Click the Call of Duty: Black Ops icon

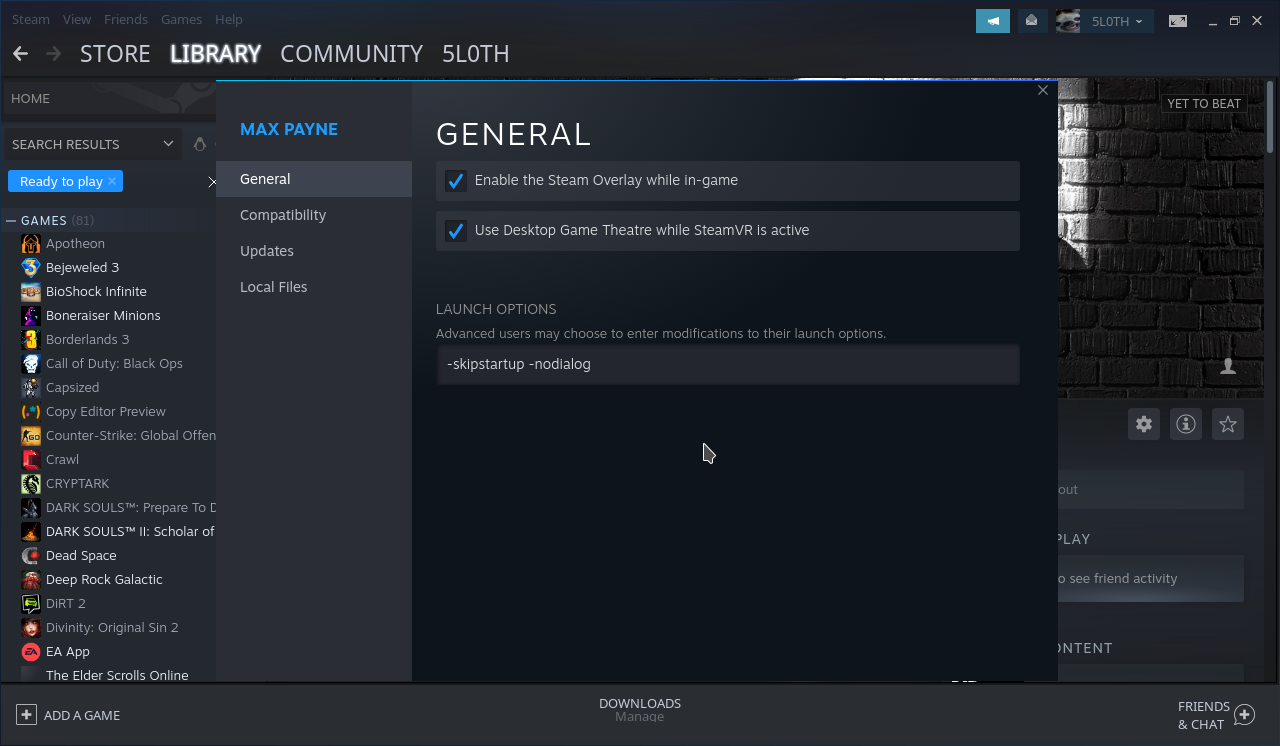coord(30,363)
